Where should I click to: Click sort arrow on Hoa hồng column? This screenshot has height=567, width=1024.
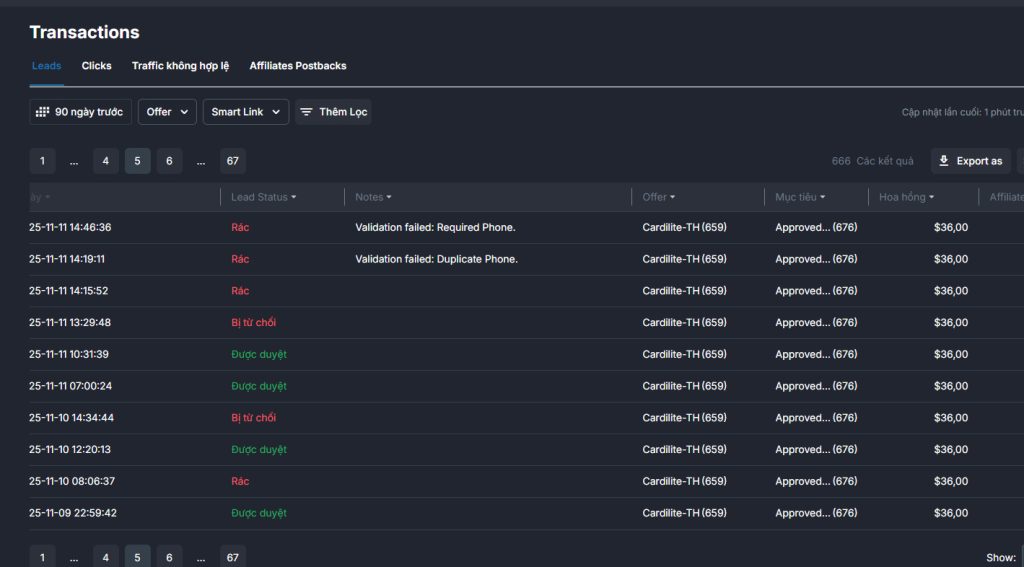click(932, 198)
